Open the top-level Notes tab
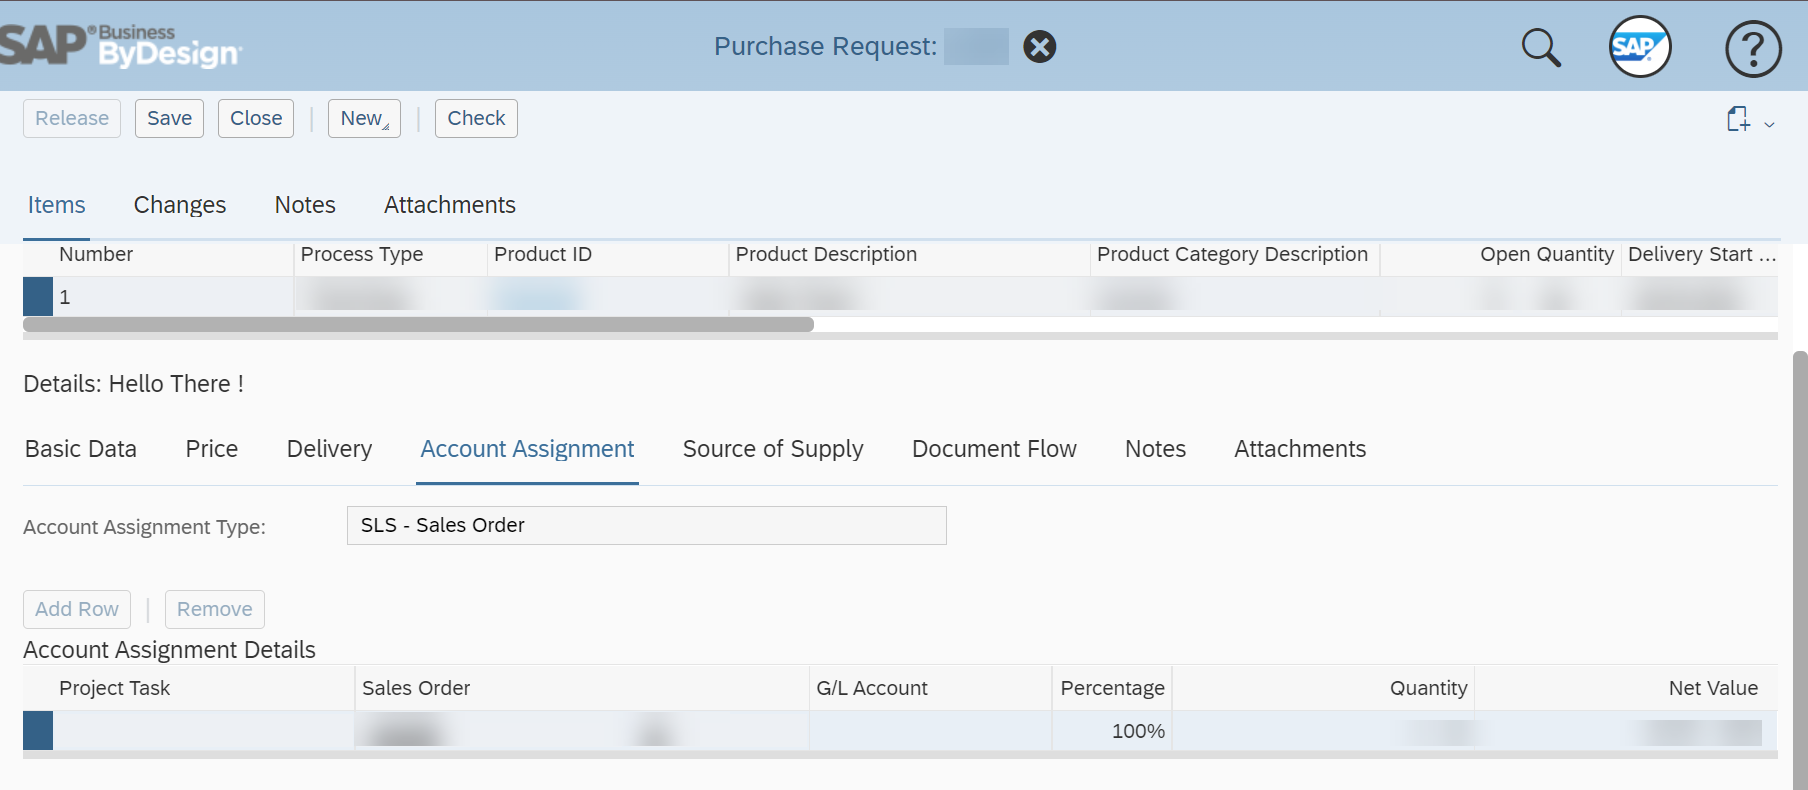Screen dimensions: 1808x790 [305, 205]
